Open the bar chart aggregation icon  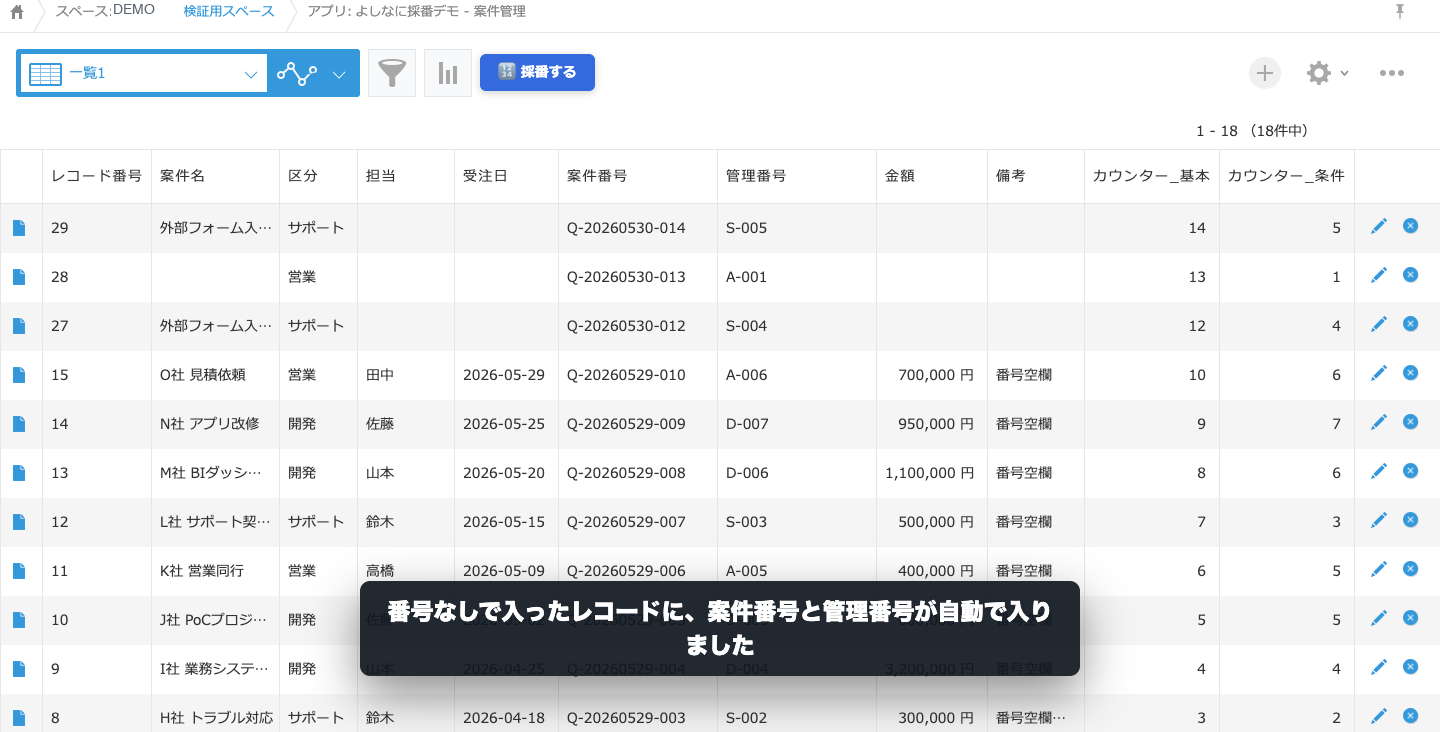tap(448, 73)
